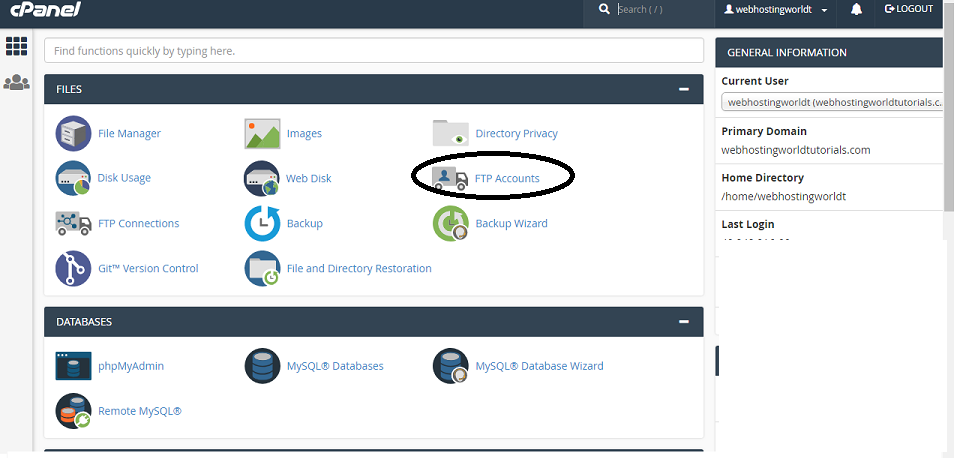This screenshot has width=954, height=458.
Task: Open the FTP Connections truck icon
Action: click(x=73, y=223)
